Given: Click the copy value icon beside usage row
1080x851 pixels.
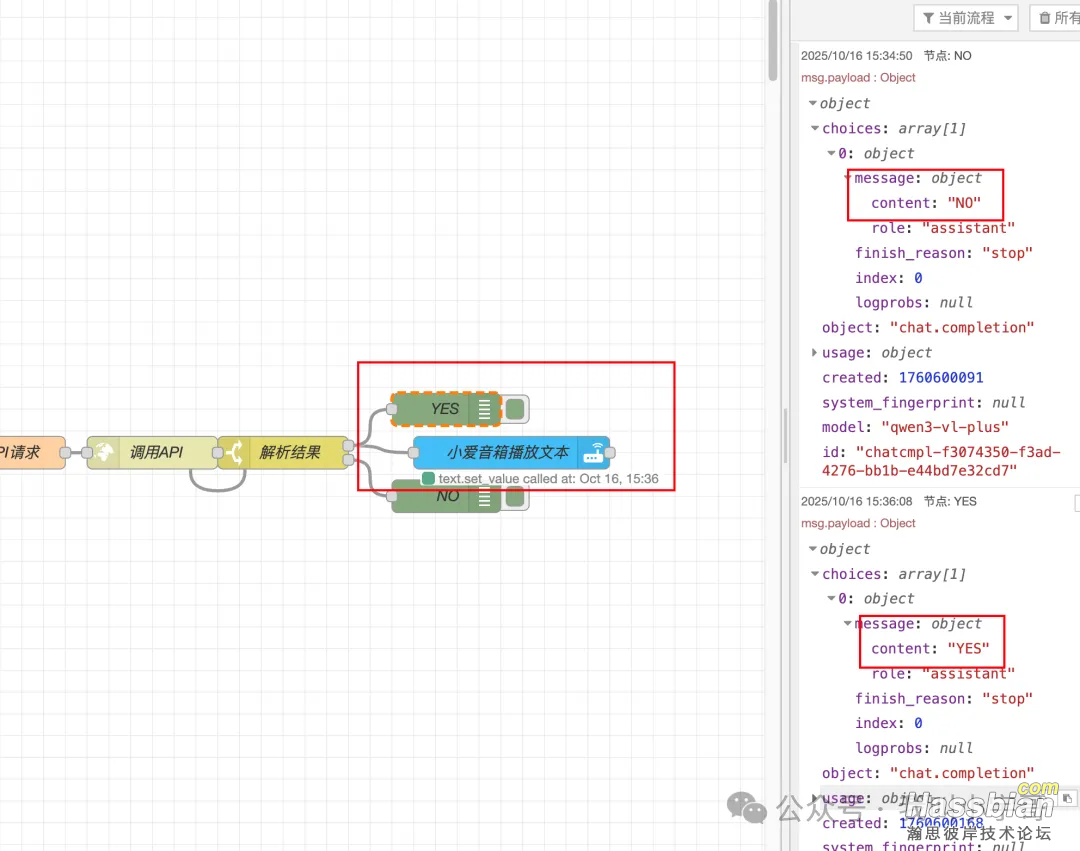Looking at the screenshot, I should 1067,798.
